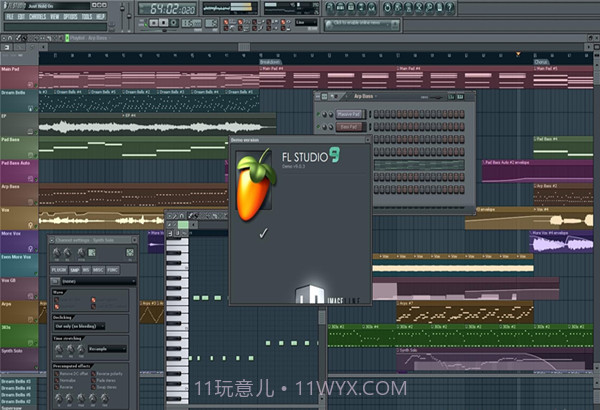Open the green playlist options menu icon
Screen dimensions: 600x410
pyautogui.click(x=67, y=38)
